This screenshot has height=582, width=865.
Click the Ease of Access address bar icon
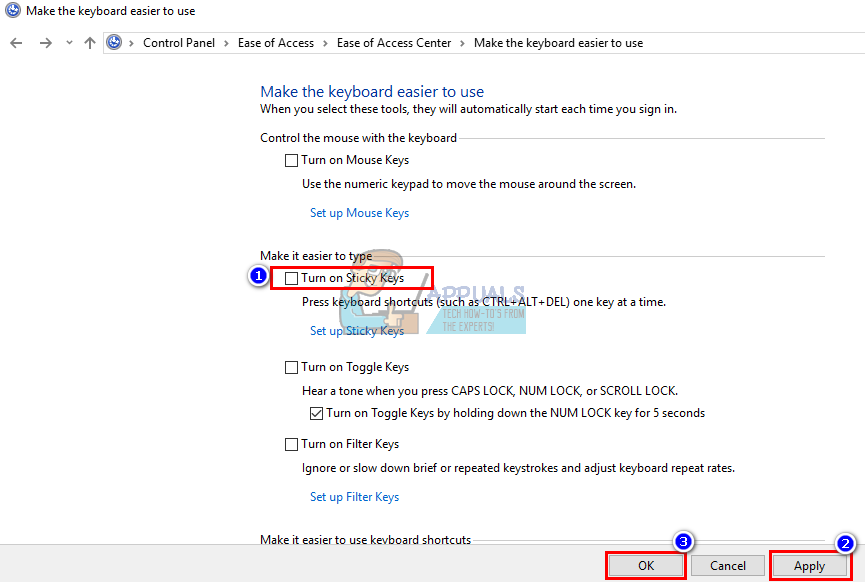click(x=114, y=42)
